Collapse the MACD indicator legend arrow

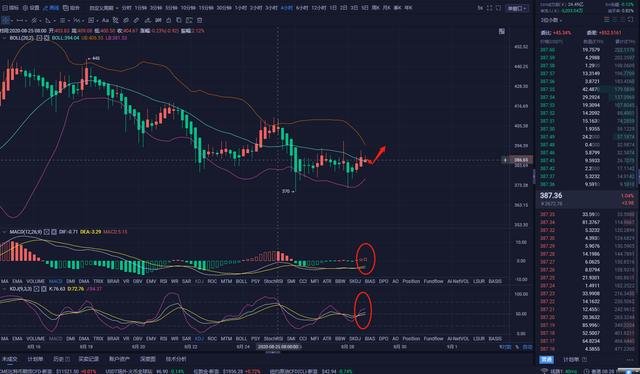(x=4, y=232)
